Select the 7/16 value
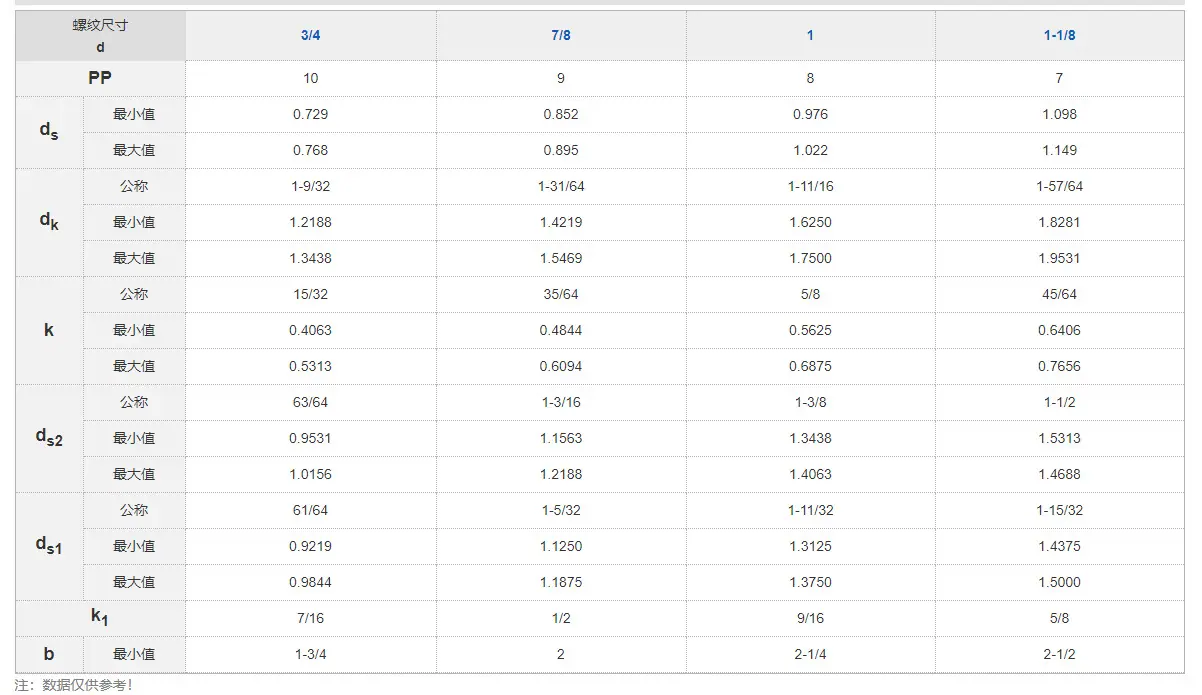This screenshot has width=1202, height=695. 311,618
